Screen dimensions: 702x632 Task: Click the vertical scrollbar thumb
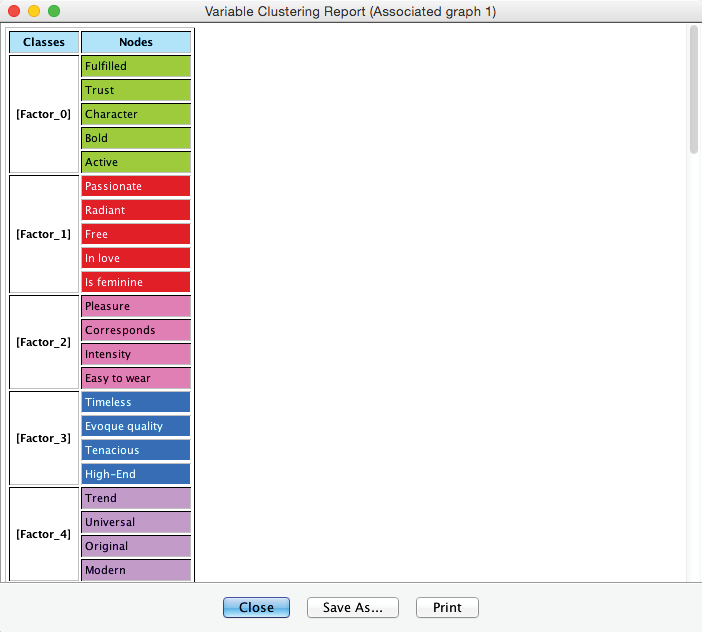tap(693, 90)
